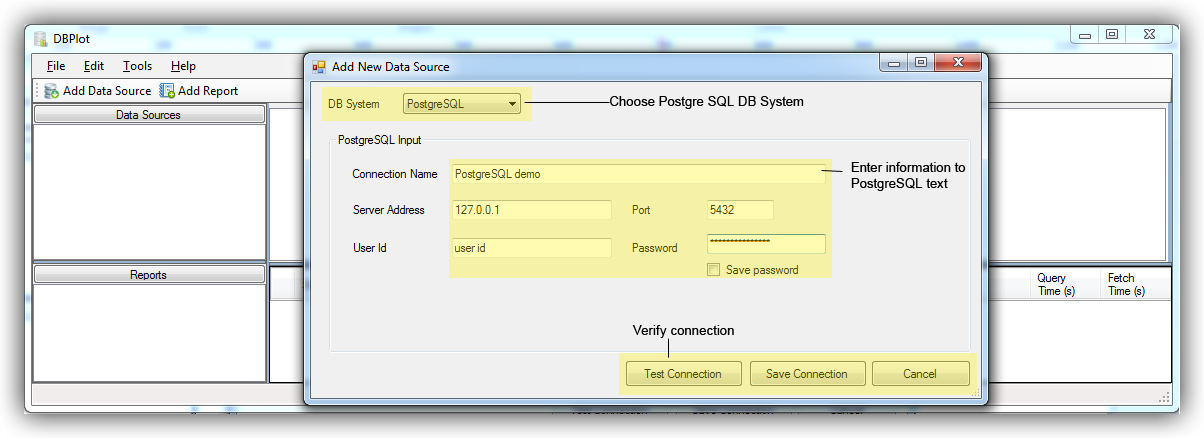The height and width of the screenshot is (438, 1204).
Task: Open the Edit menu
Action: 94,66
